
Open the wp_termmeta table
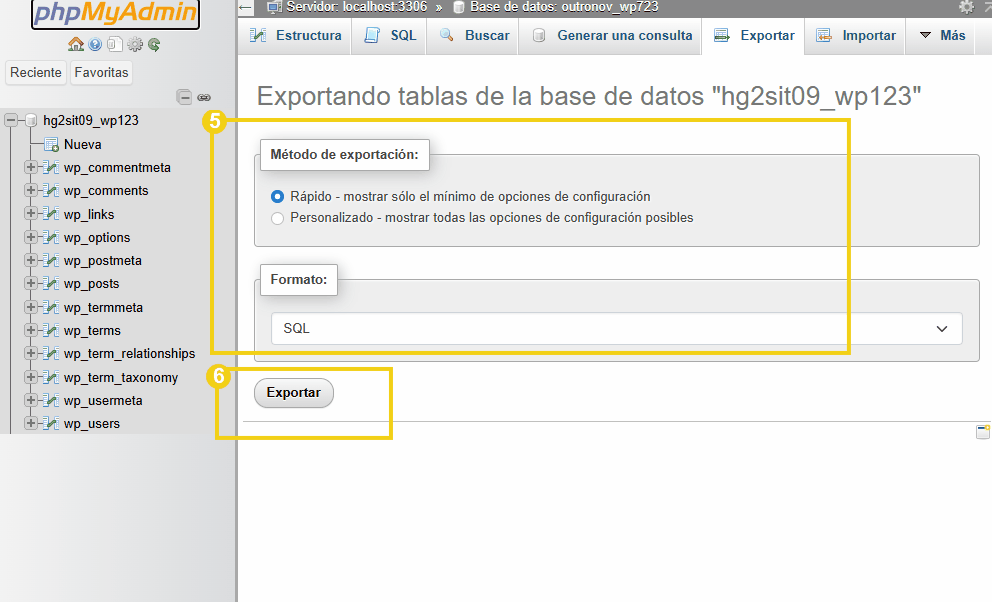point(103,307)
